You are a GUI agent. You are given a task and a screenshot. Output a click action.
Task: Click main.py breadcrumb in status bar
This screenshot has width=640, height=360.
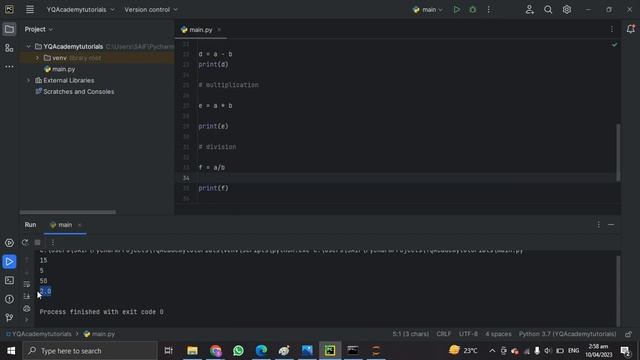pyautogui.click(x=99, y=334)
